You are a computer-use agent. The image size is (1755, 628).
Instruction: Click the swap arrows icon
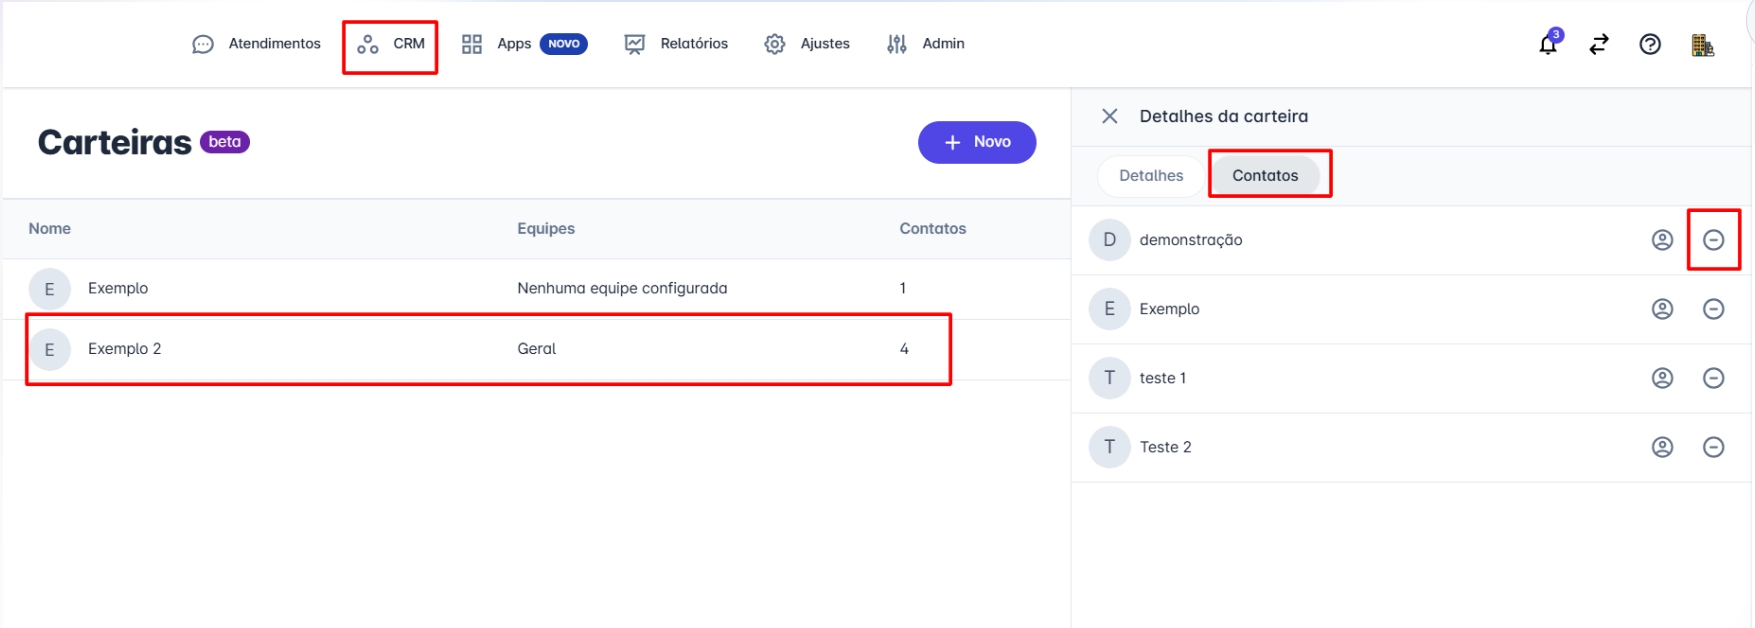(1599, 44)
